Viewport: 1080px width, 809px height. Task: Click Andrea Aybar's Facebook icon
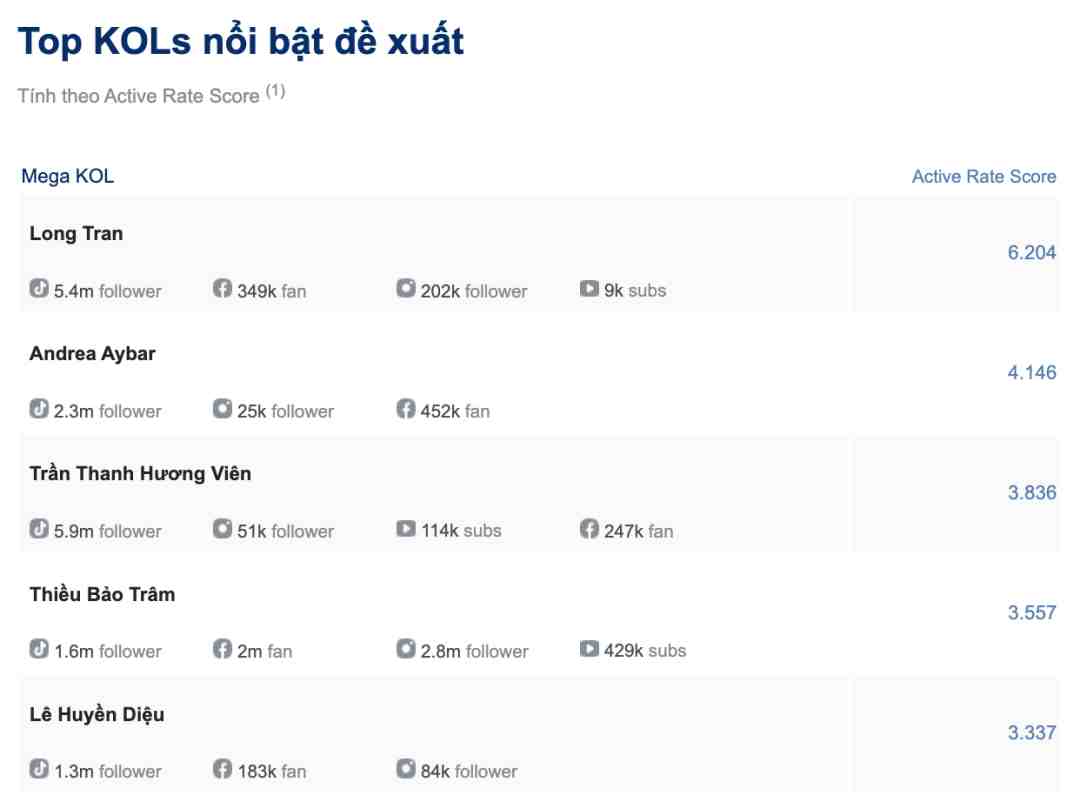(x=406, y=408)
